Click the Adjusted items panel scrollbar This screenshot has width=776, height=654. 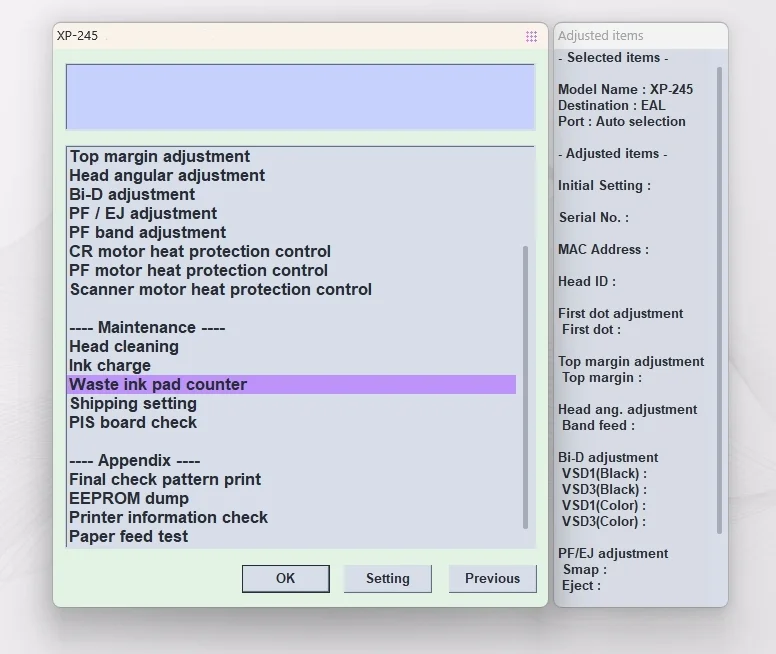click(x=719, y=301)
